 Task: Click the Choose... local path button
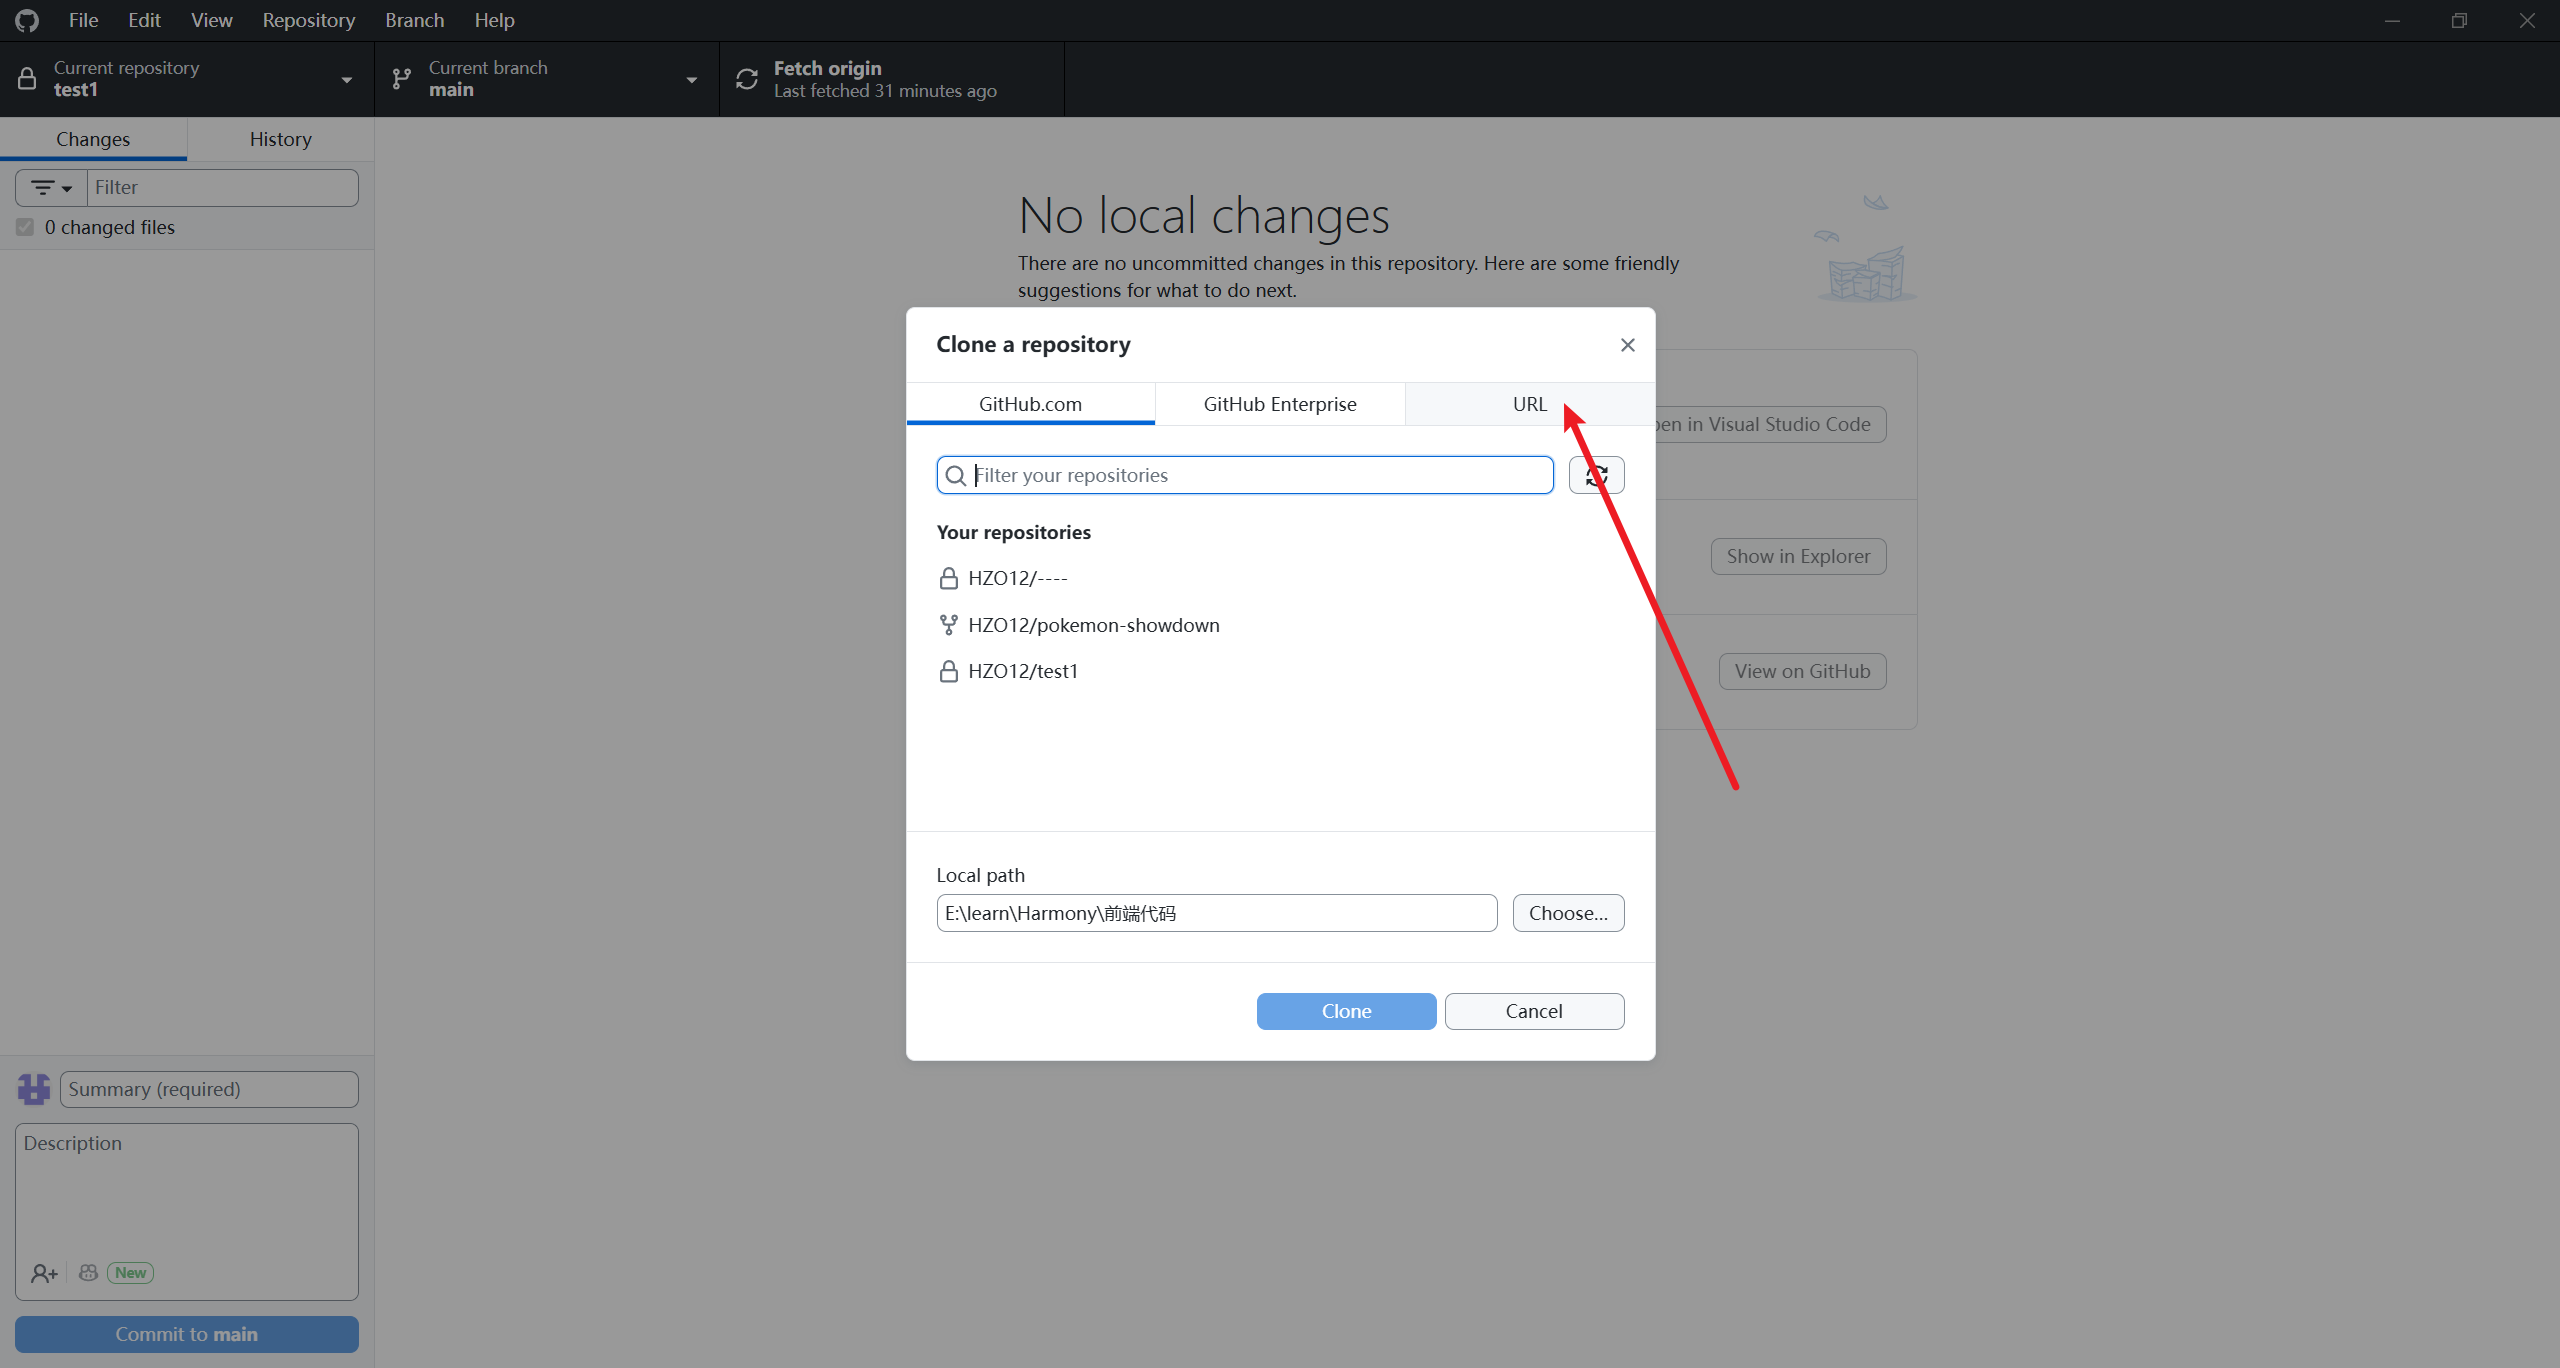[1567, 913]
